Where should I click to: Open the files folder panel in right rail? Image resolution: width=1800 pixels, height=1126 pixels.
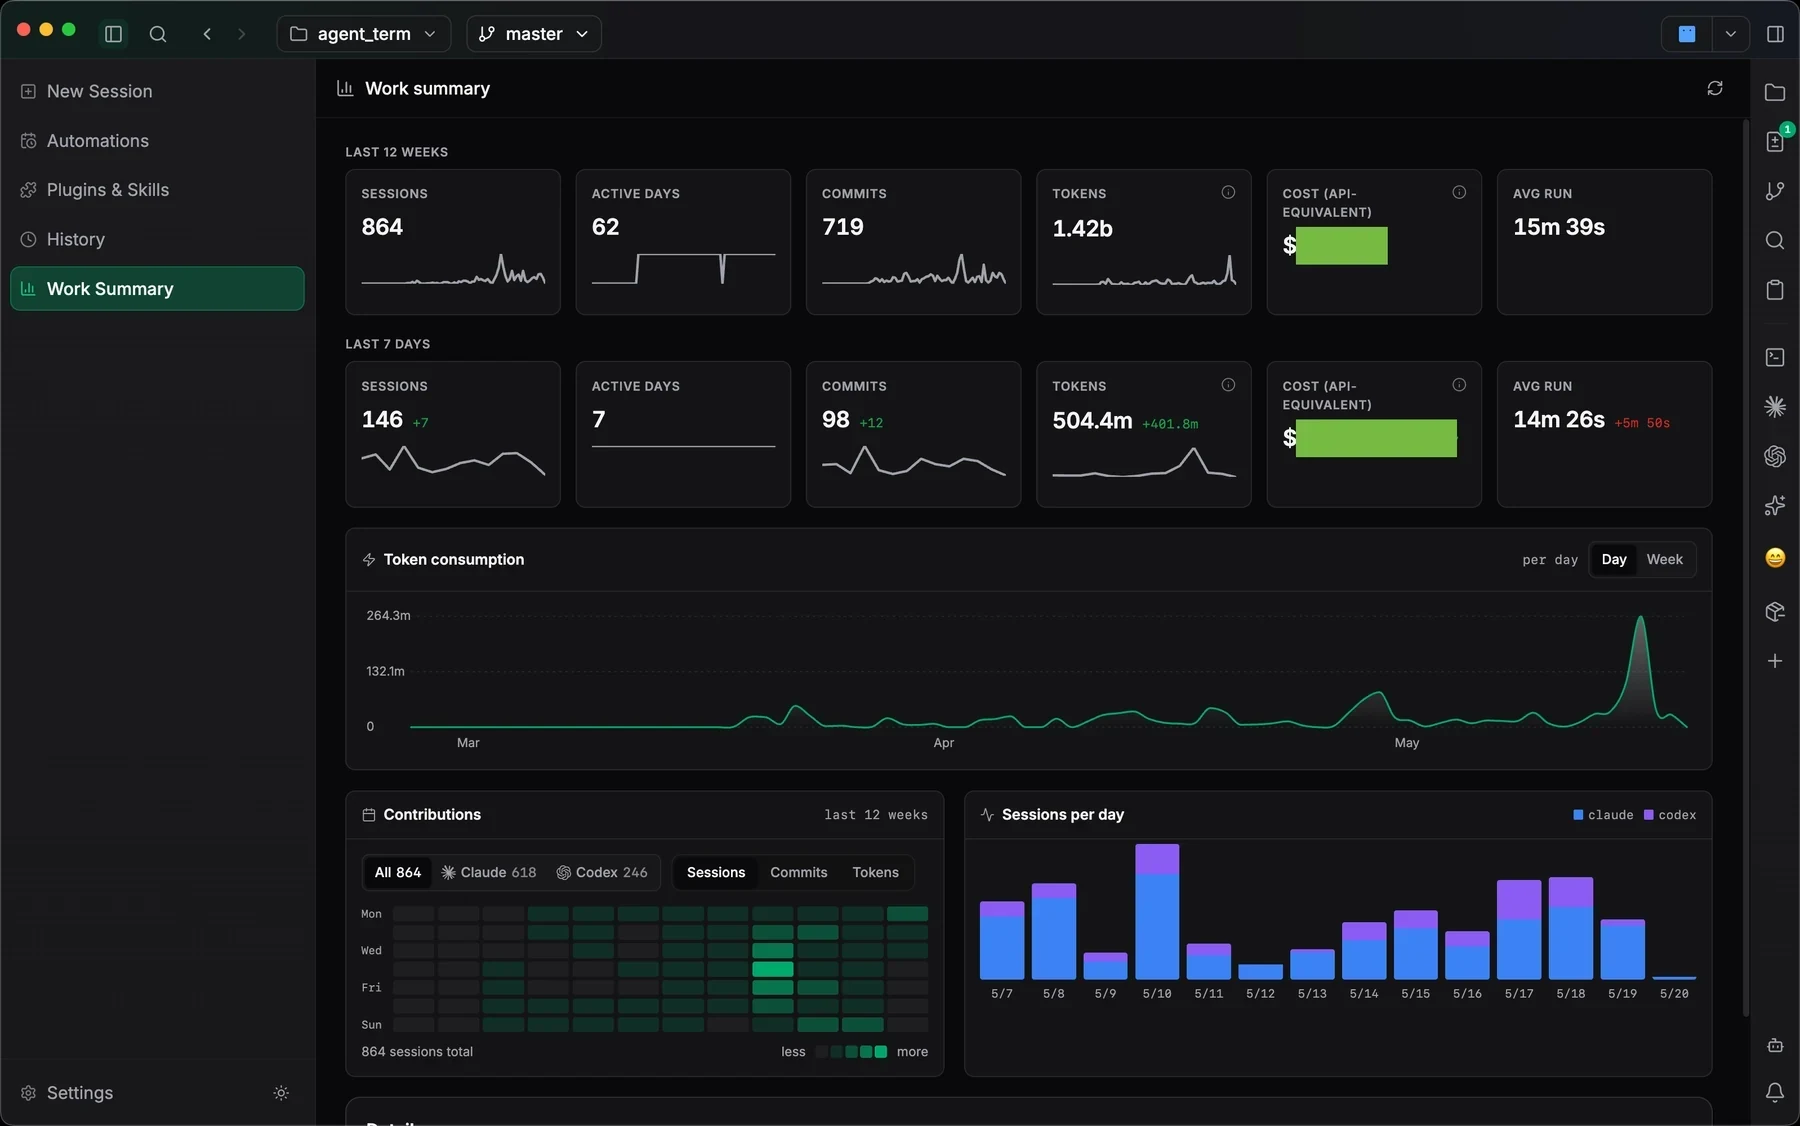[x=1775, y=92]
